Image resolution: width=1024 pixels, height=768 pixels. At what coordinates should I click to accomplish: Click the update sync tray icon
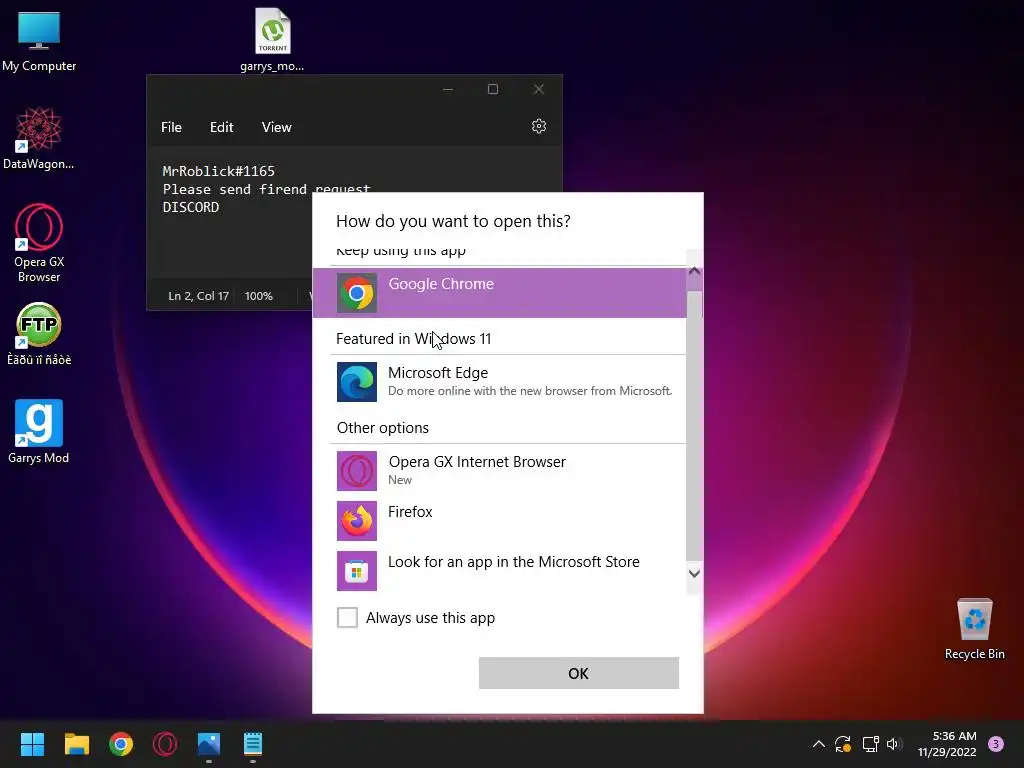pyautogui.click(x=843, y=744)
